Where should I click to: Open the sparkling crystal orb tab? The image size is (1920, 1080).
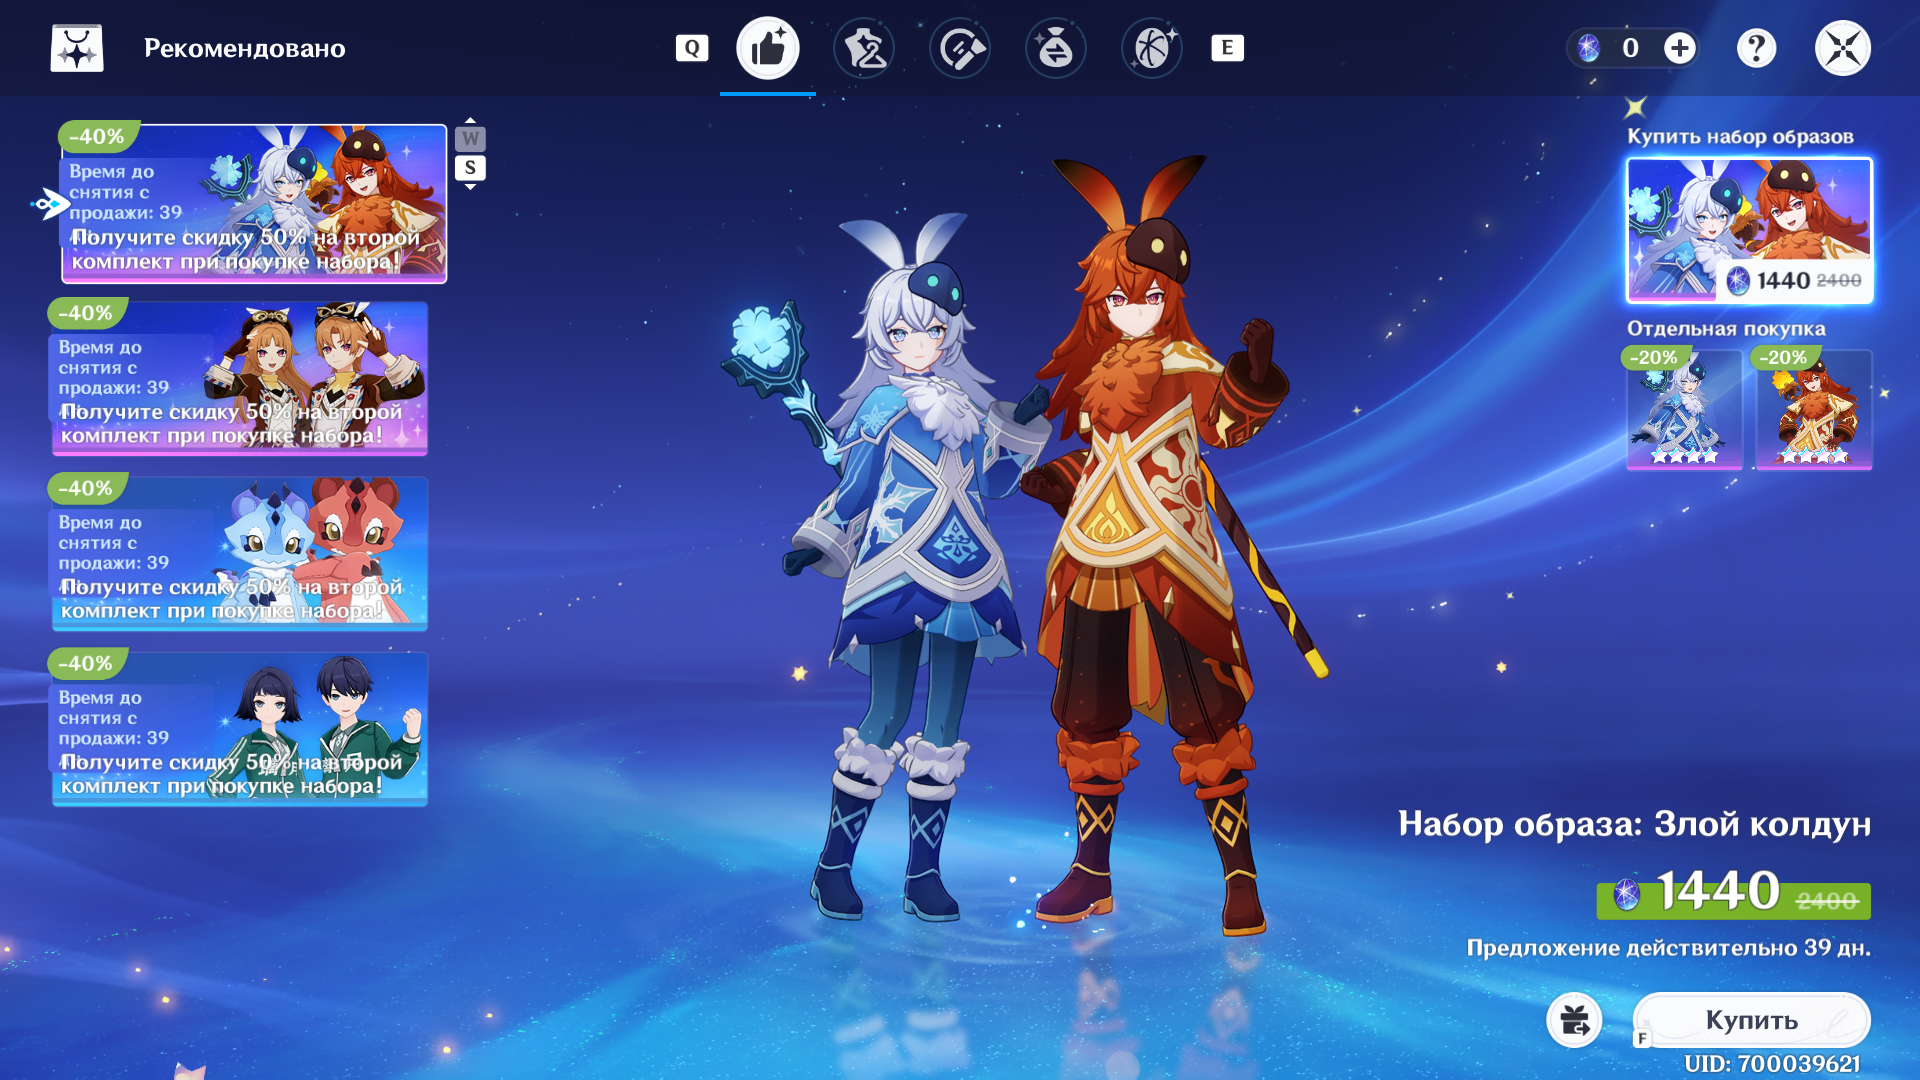1152,48
